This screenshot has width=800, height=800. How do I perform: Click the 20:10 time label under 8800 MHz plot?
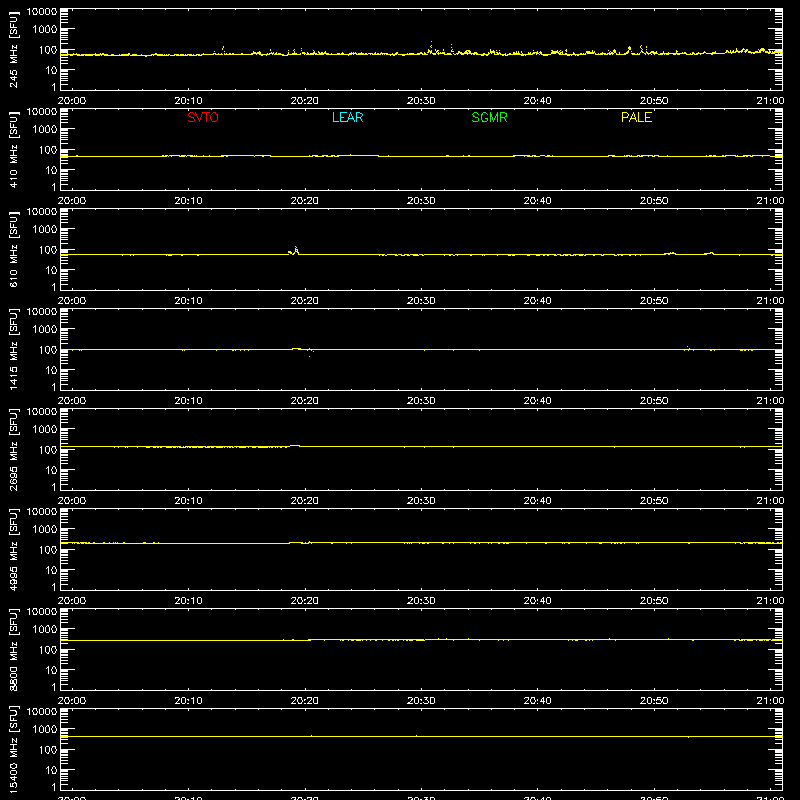[188, 701]
